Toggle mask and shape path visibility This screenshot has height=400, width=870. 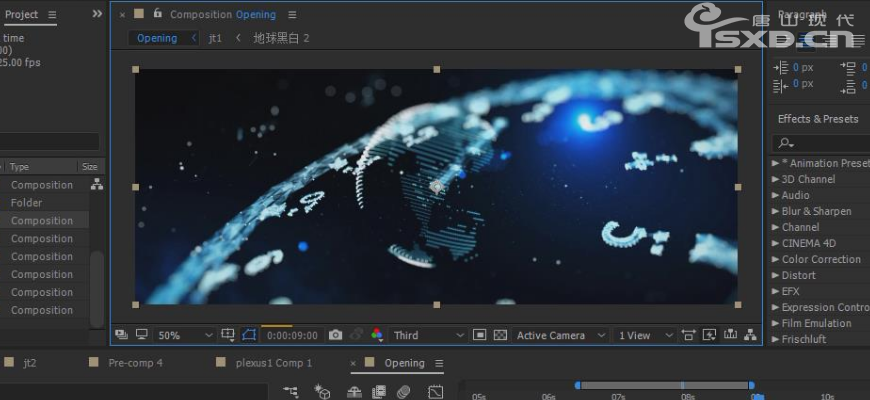249,335
